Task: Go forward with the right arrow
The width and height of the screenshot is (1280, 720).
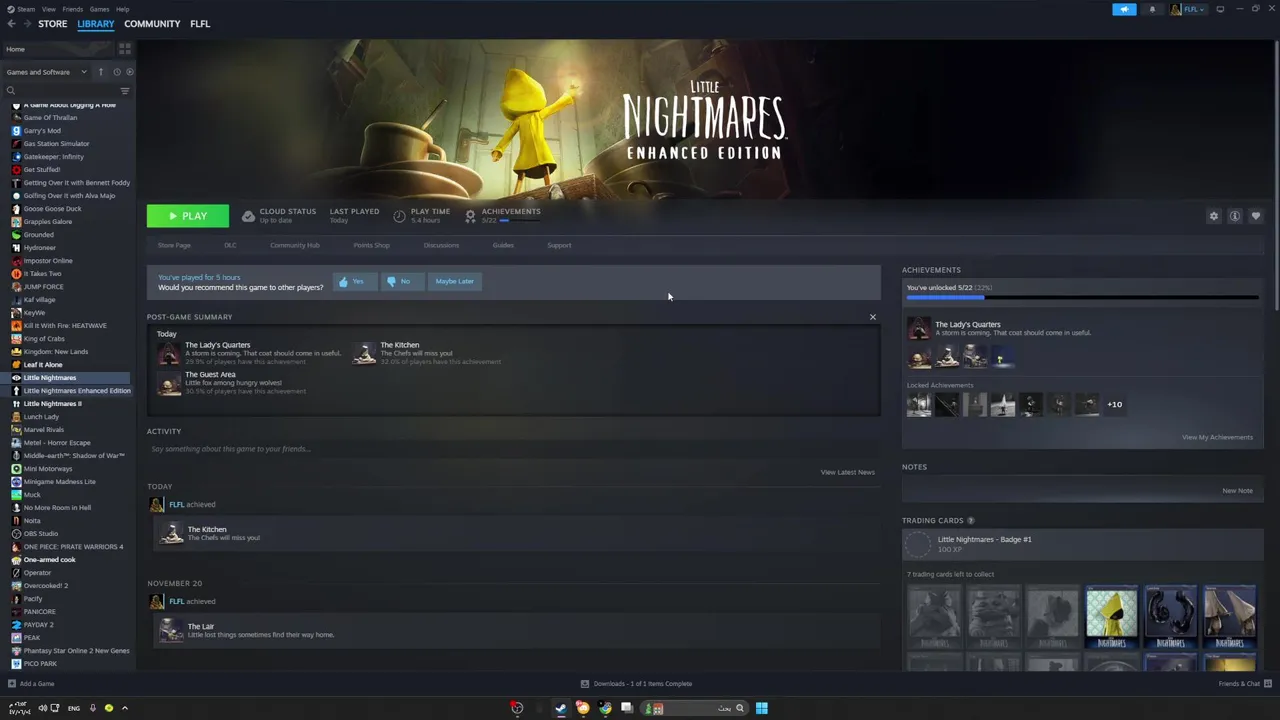Action: pyautogui.click(x=26, y=24)
